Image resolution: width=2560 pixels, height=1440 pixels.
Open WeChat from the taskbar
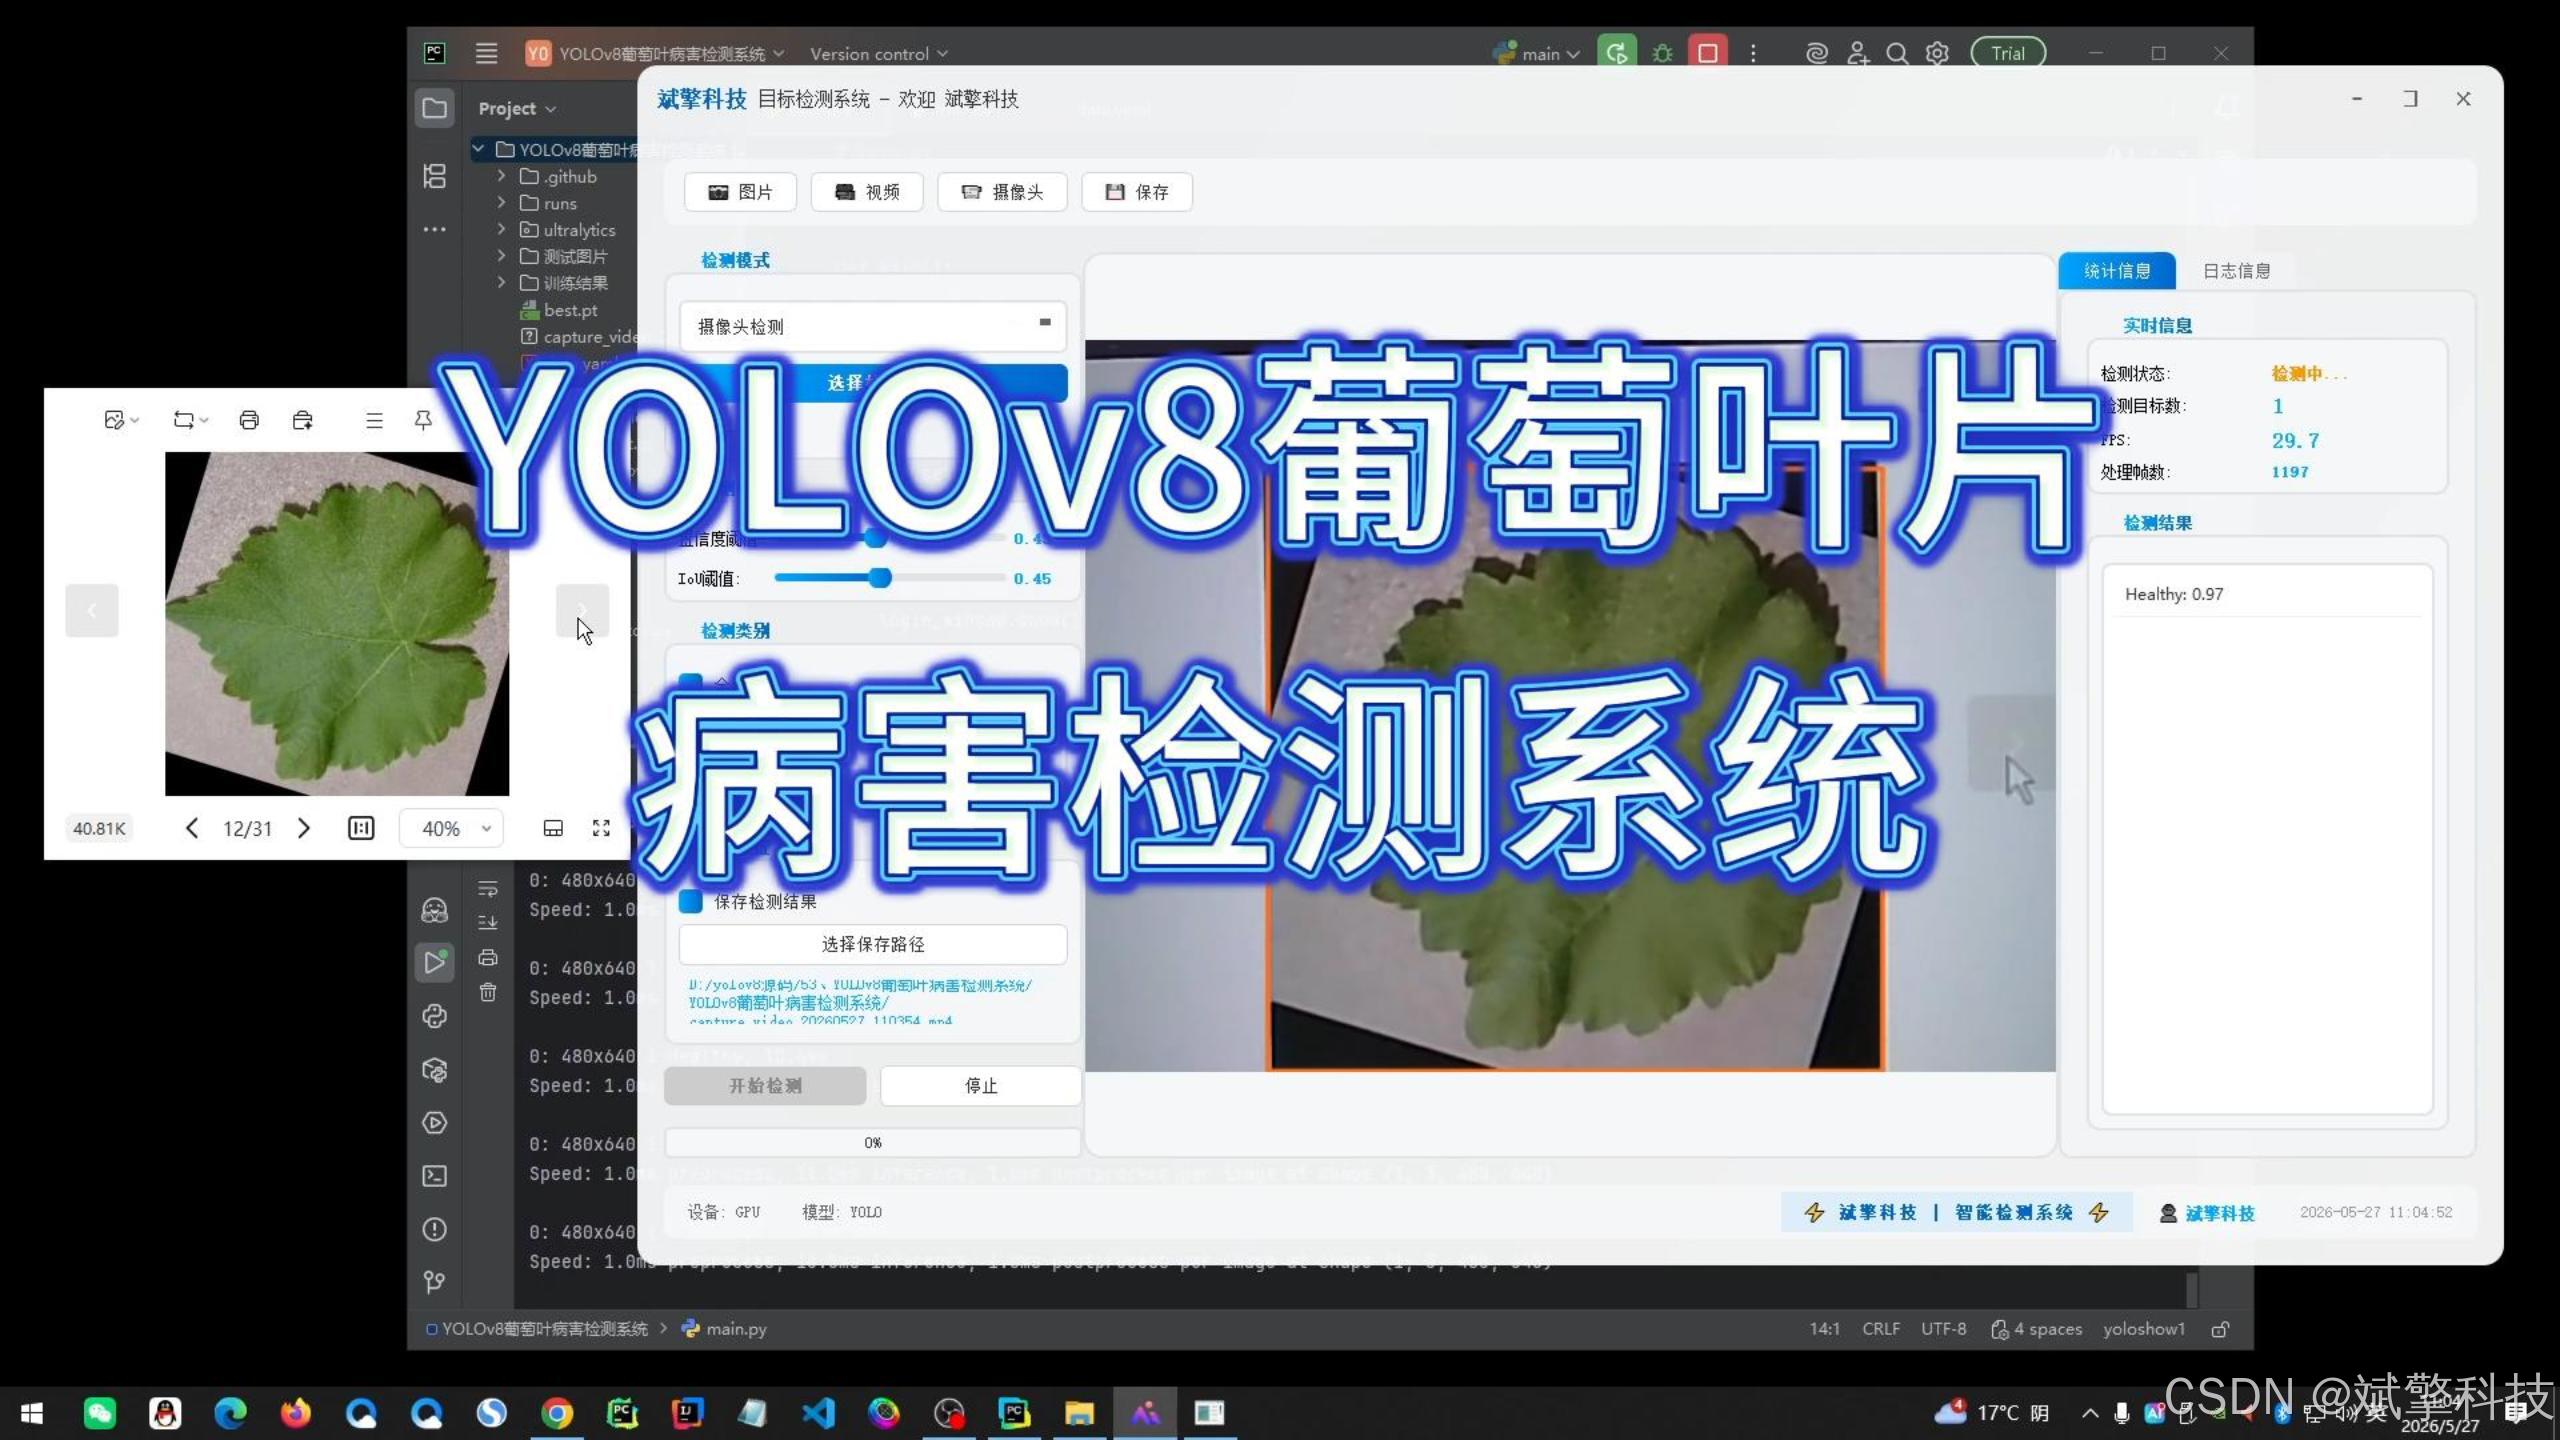(99, 1413)
